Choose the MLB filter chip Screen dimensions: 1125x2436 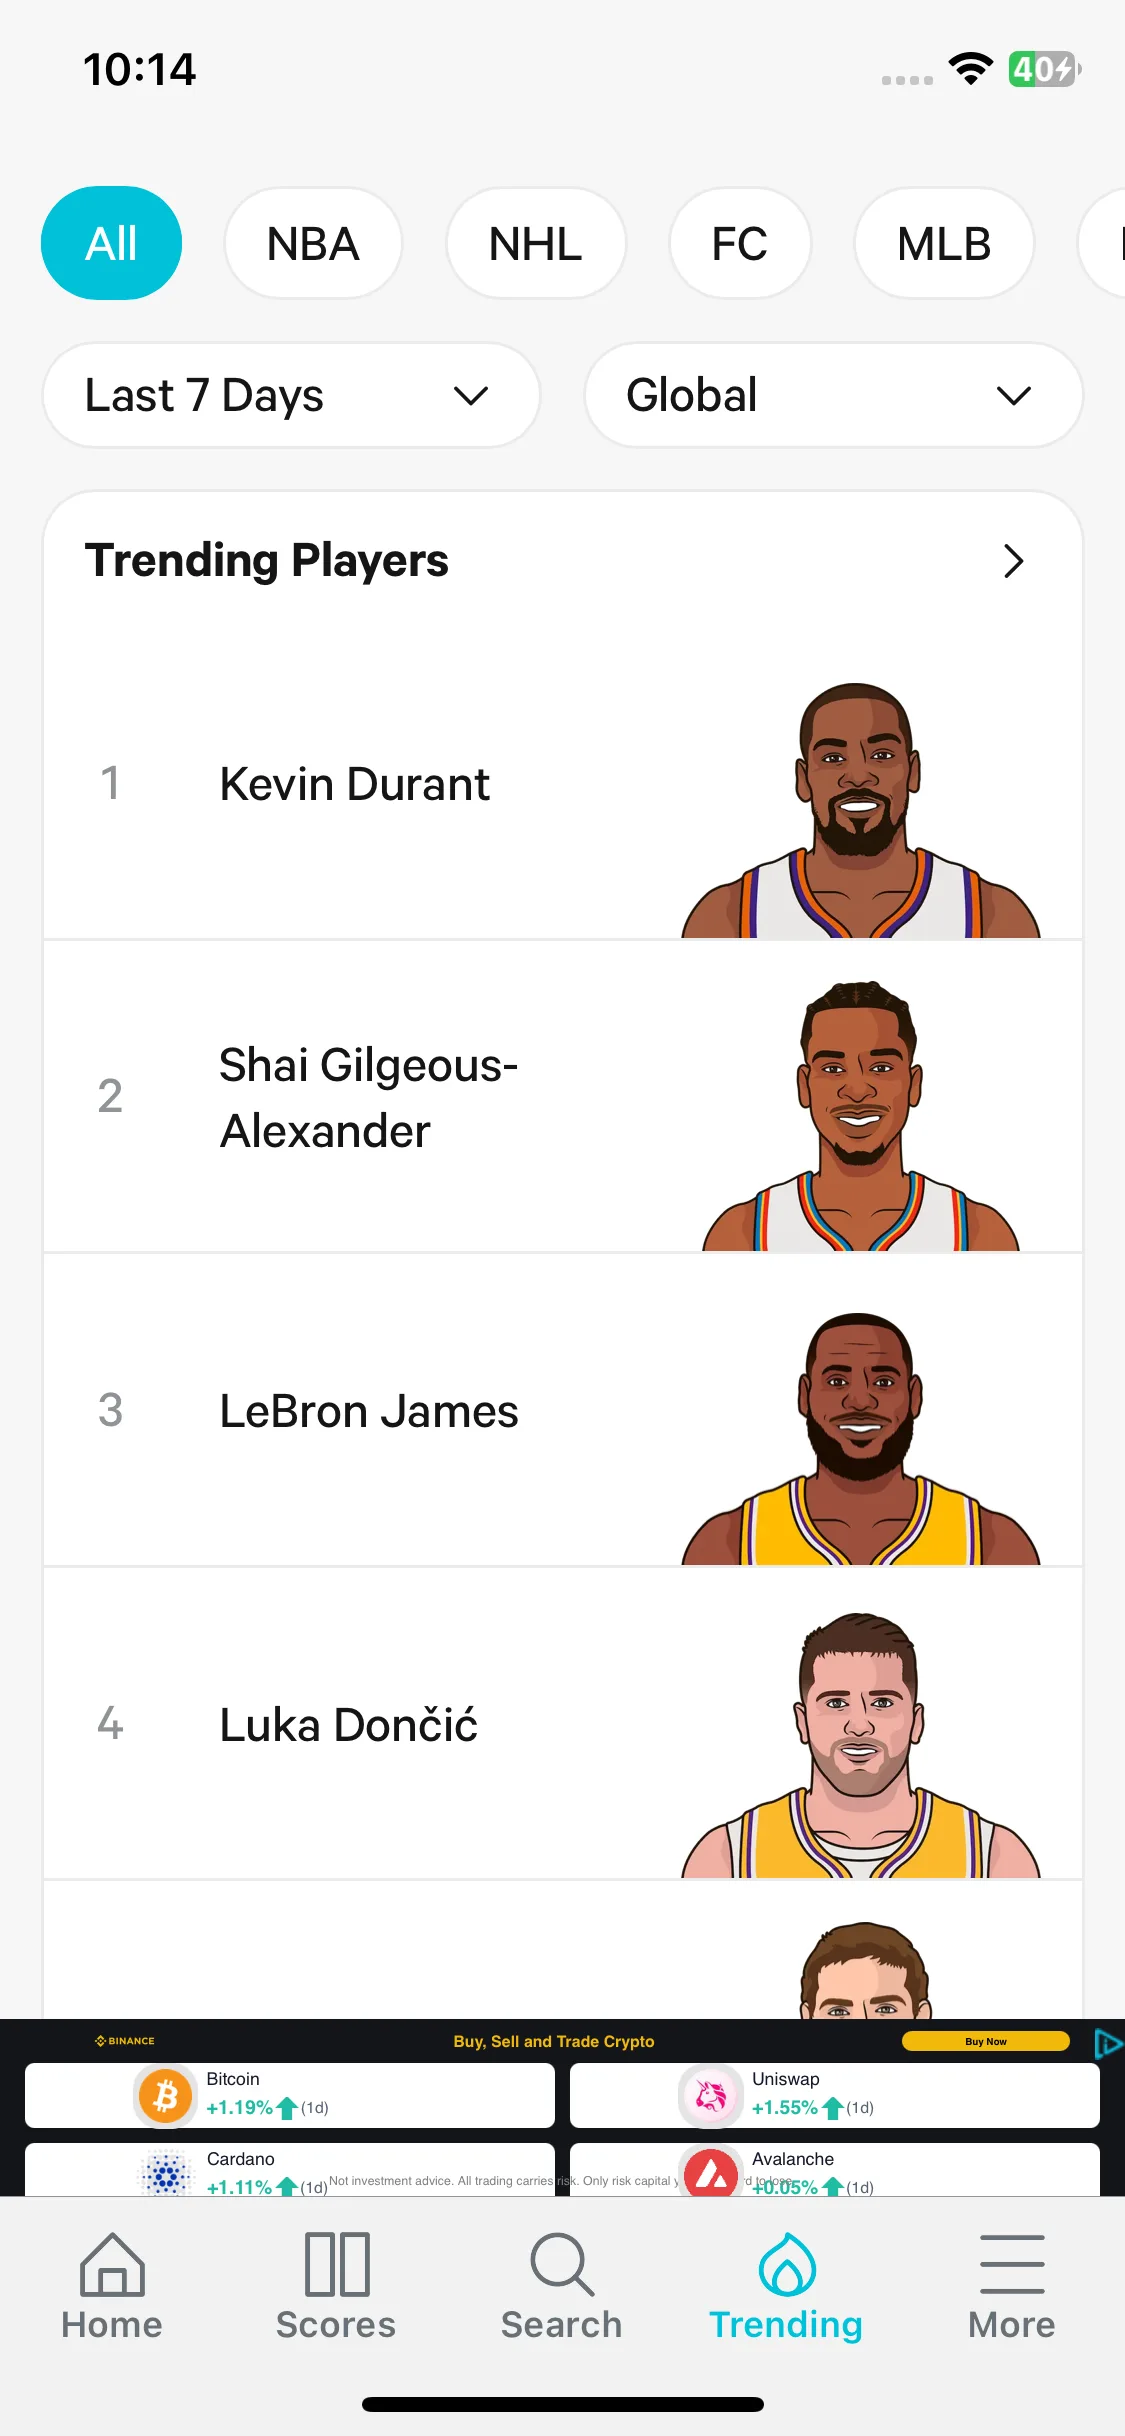click(x=944, y=243)
